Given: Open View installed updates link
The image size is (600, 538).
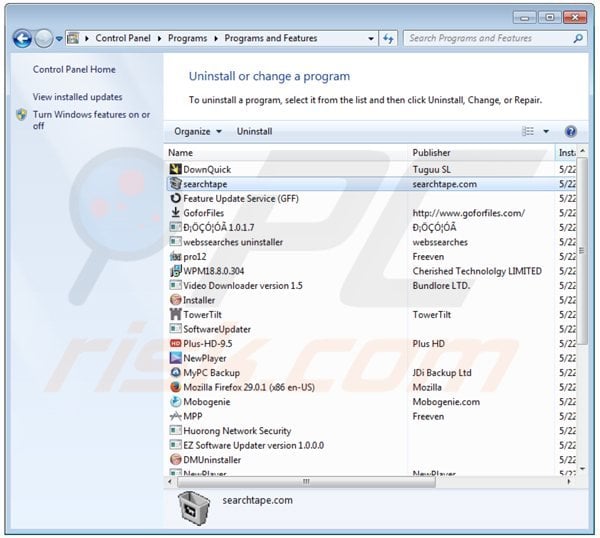Looking at the screenshot, I should [x=77, y=97].
